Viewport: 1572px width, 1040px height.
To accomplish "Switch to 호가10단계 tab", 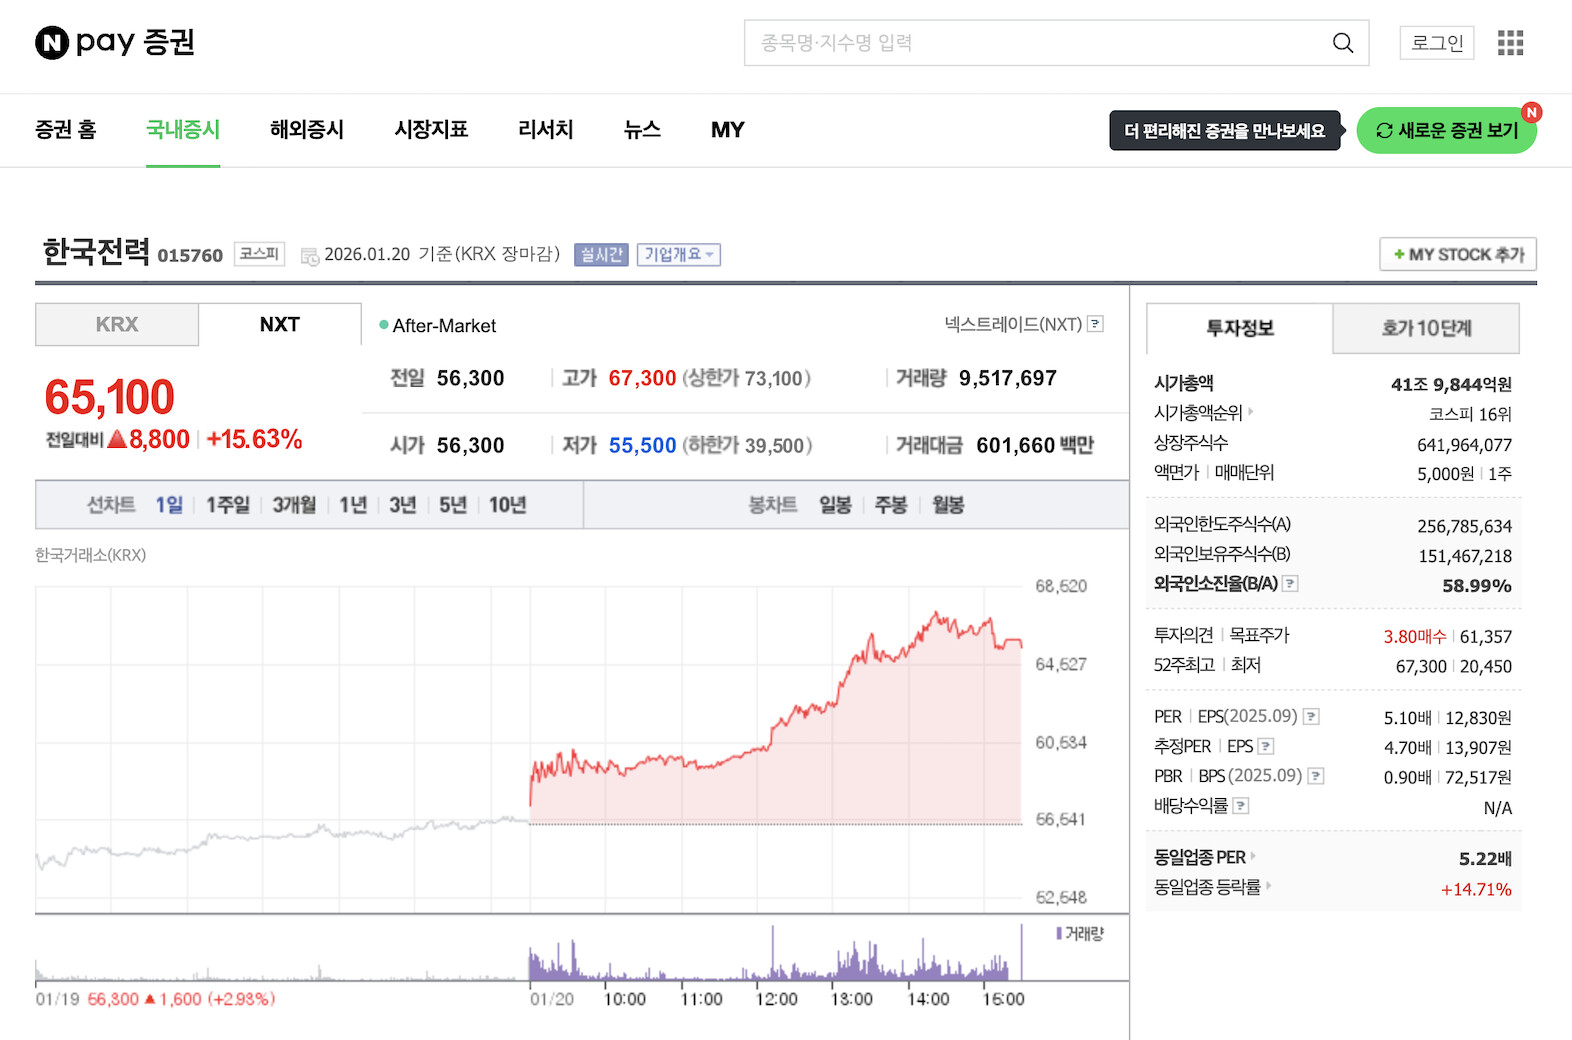I will (1427, 328).
